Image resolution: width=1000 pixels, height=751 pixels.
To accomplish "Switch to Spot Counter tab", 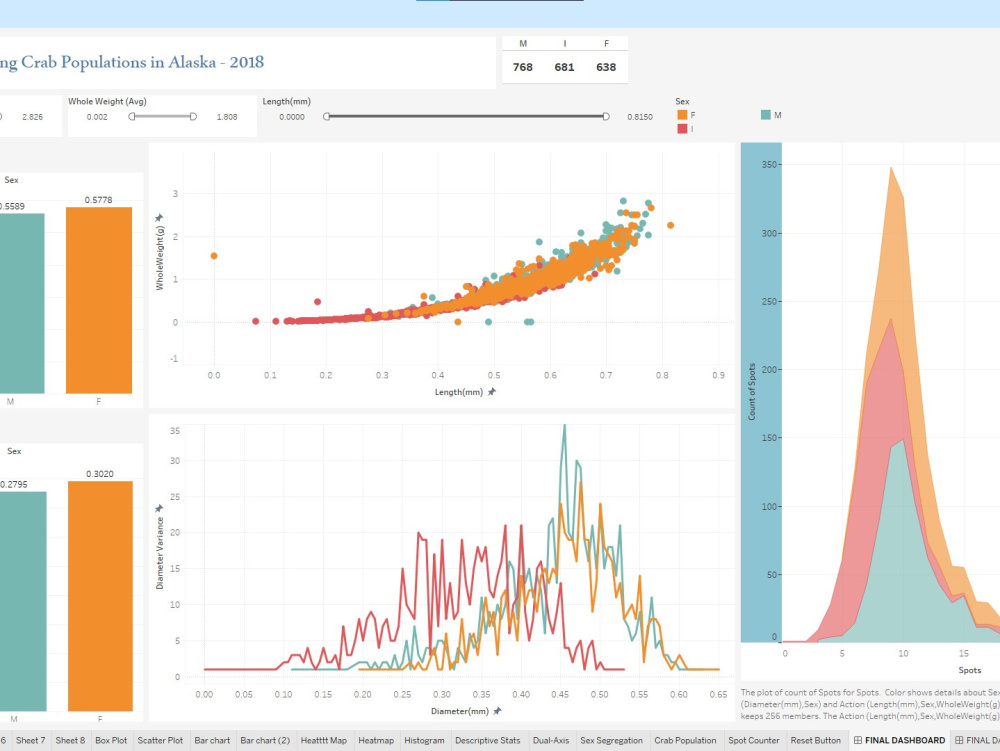I will pos(754,740).
